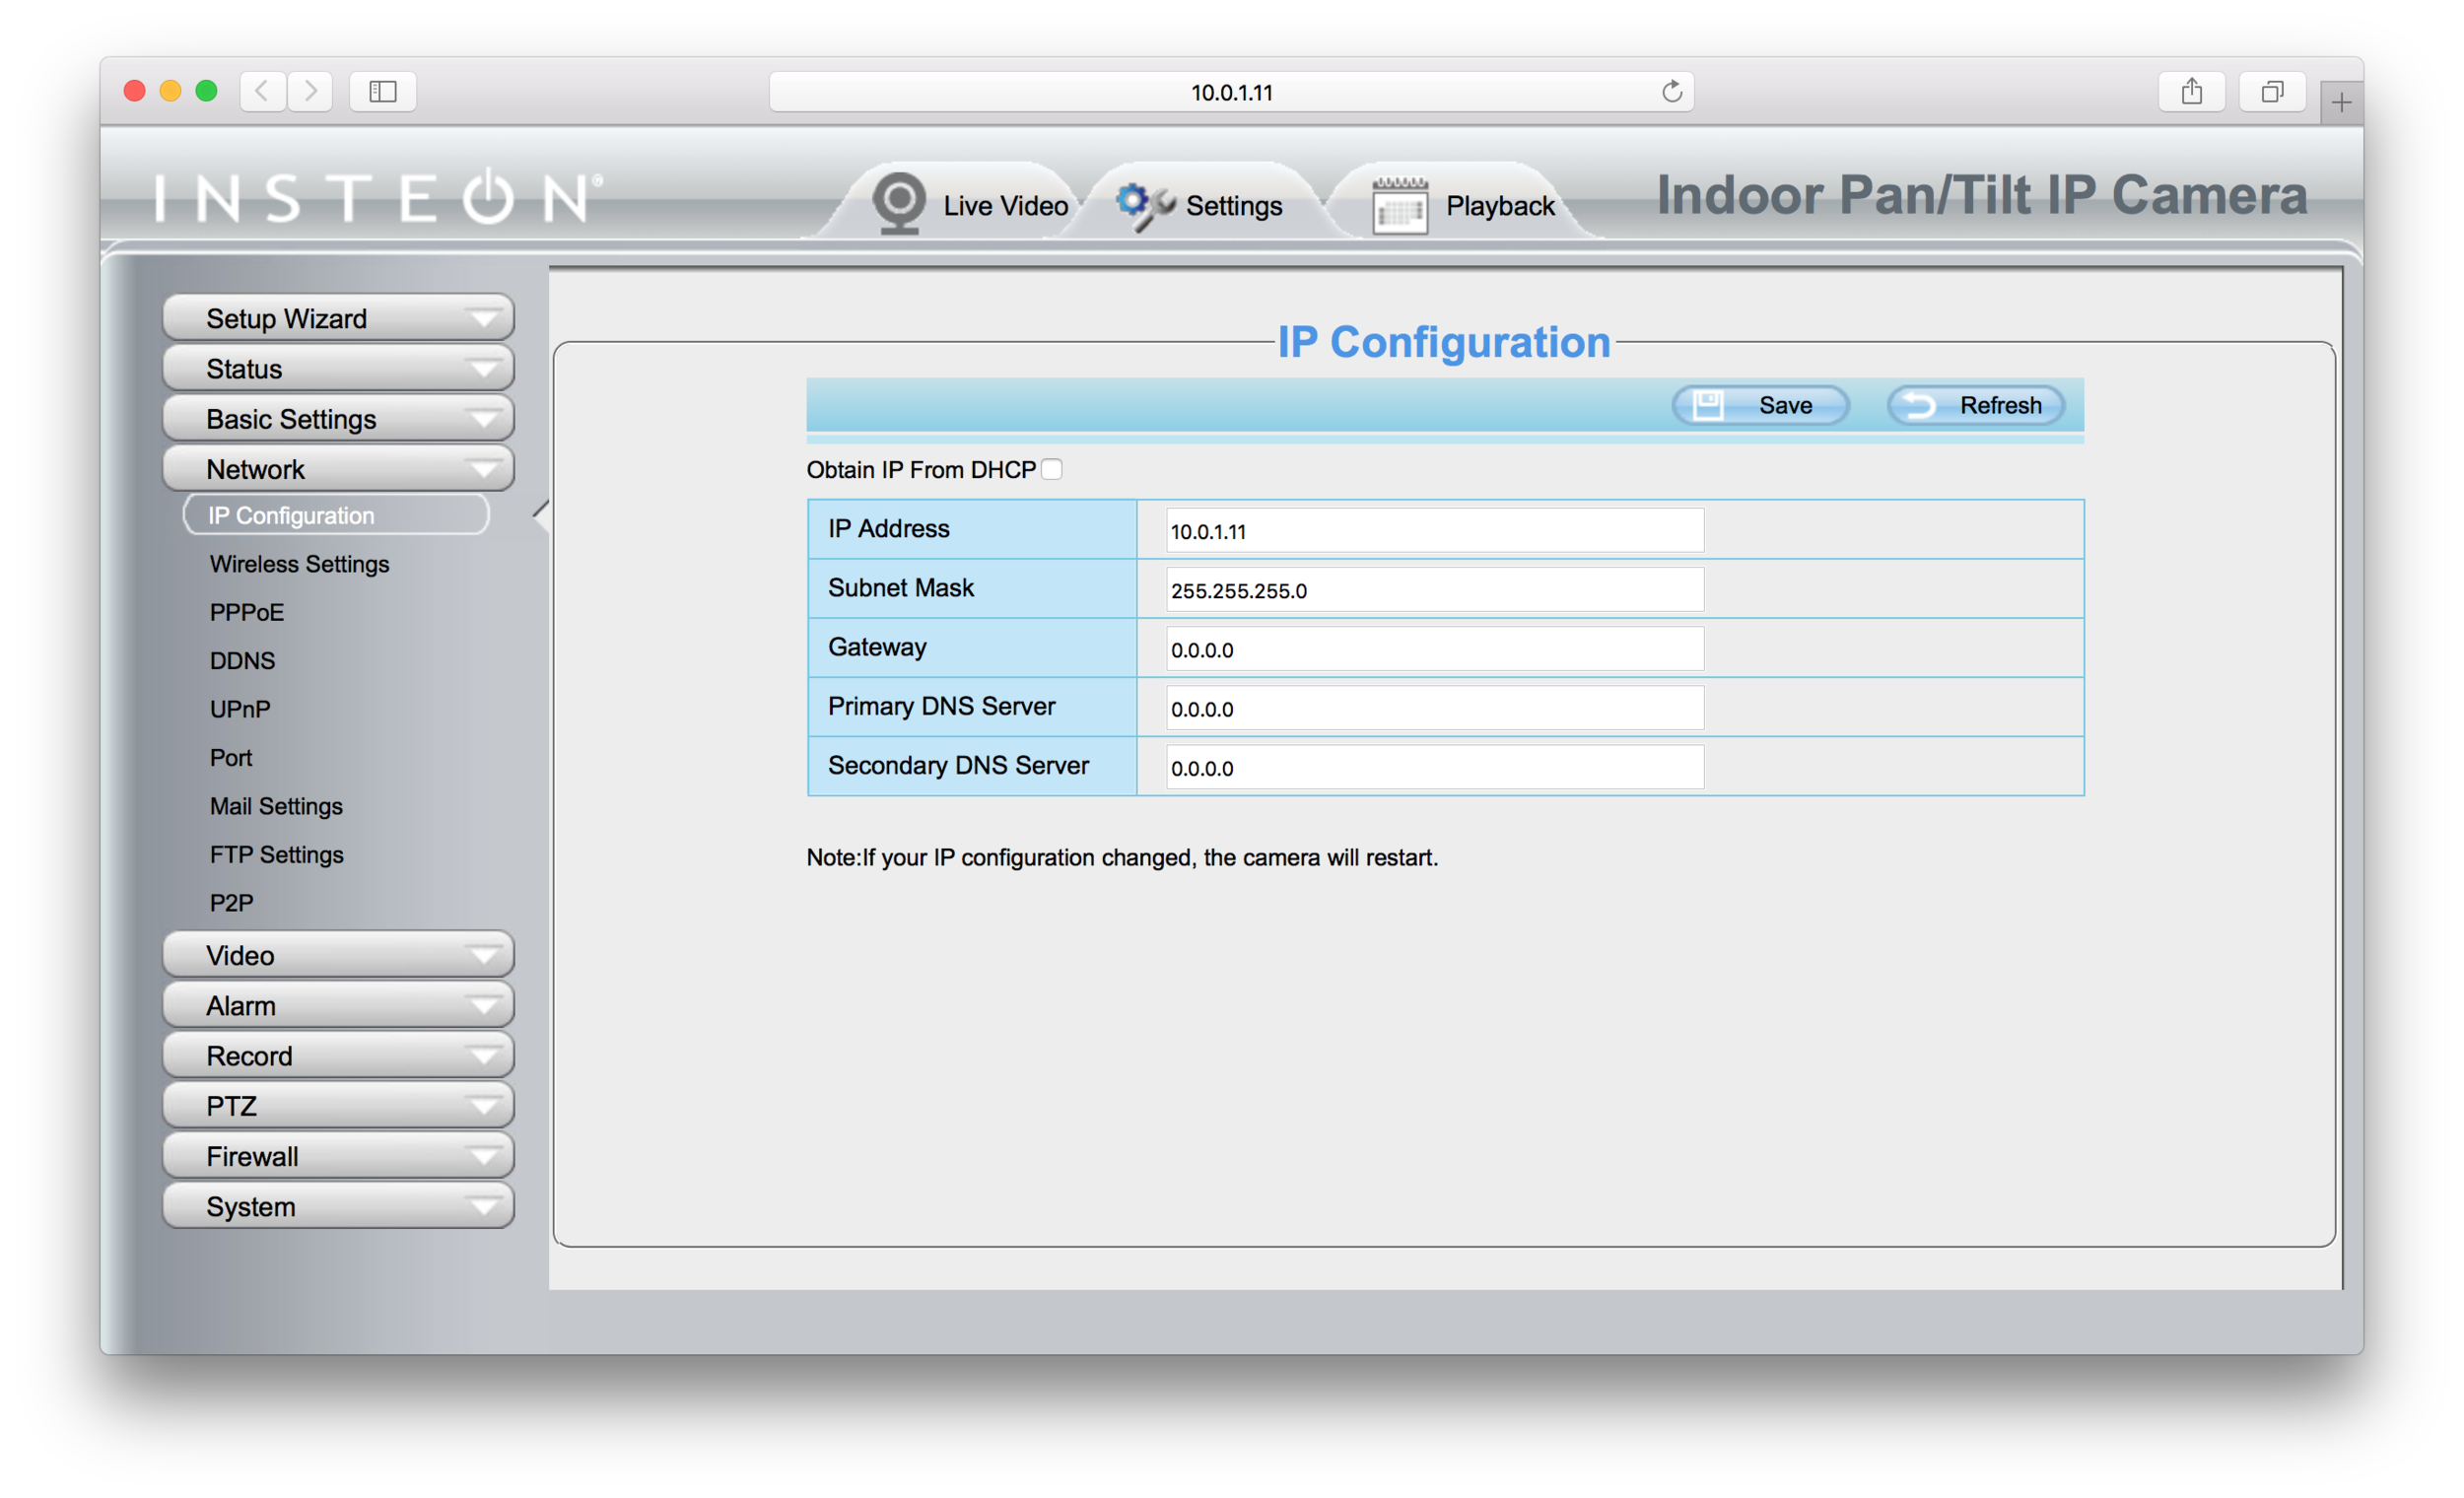Click the INSTEON logo
The width and height of the screenshot is (2464, 1498).
coord(378,196)
